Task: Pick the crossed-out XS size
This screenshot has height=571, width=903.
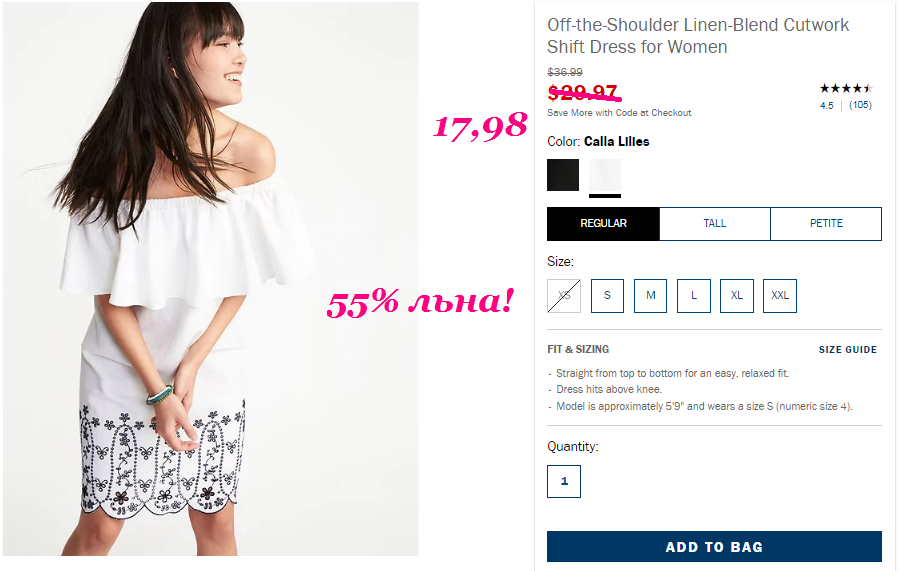Action: (564, 296)
